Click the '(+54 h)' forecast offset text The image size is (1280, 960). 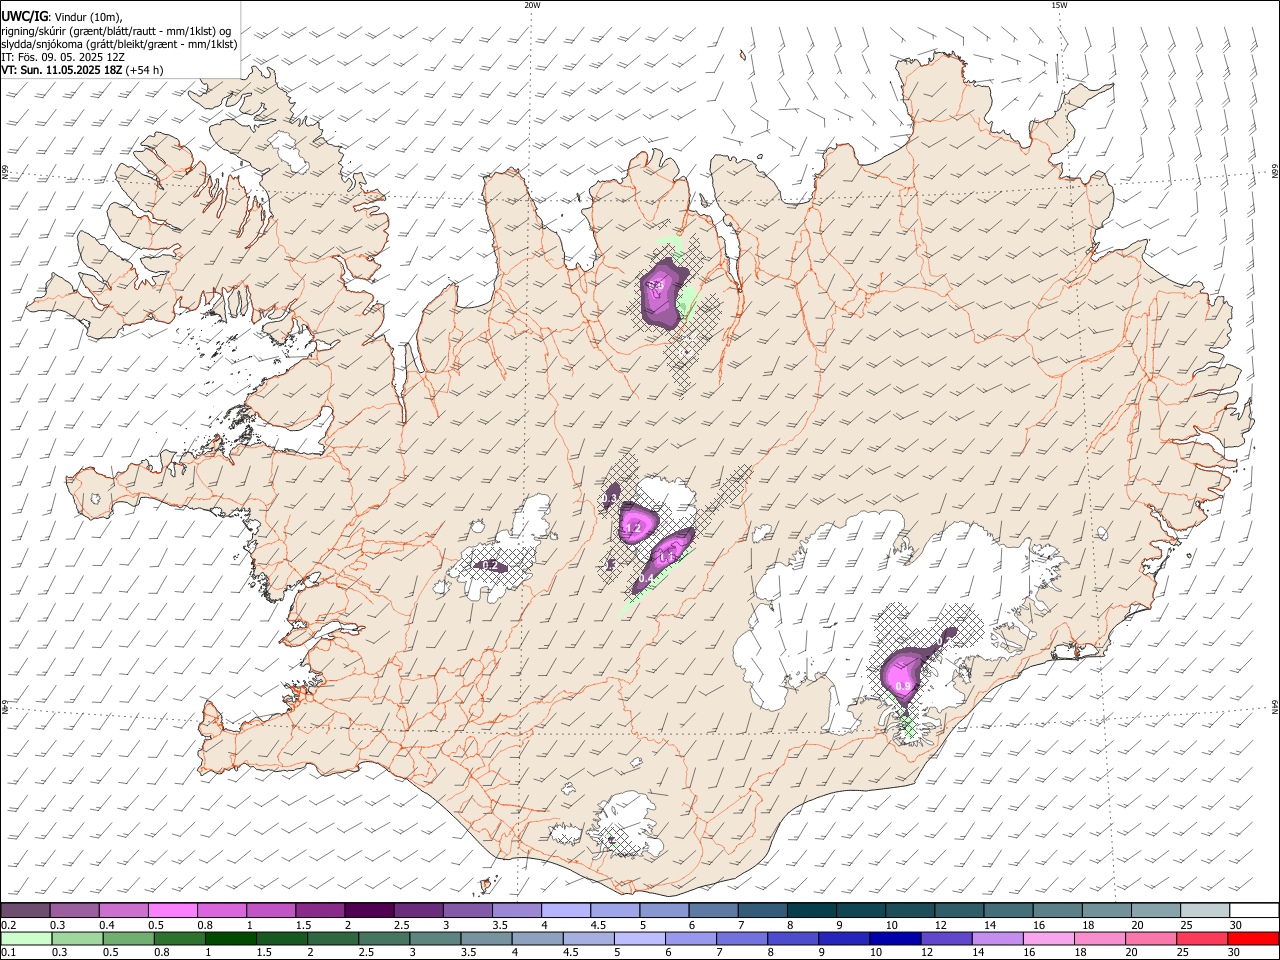(145, 70)
